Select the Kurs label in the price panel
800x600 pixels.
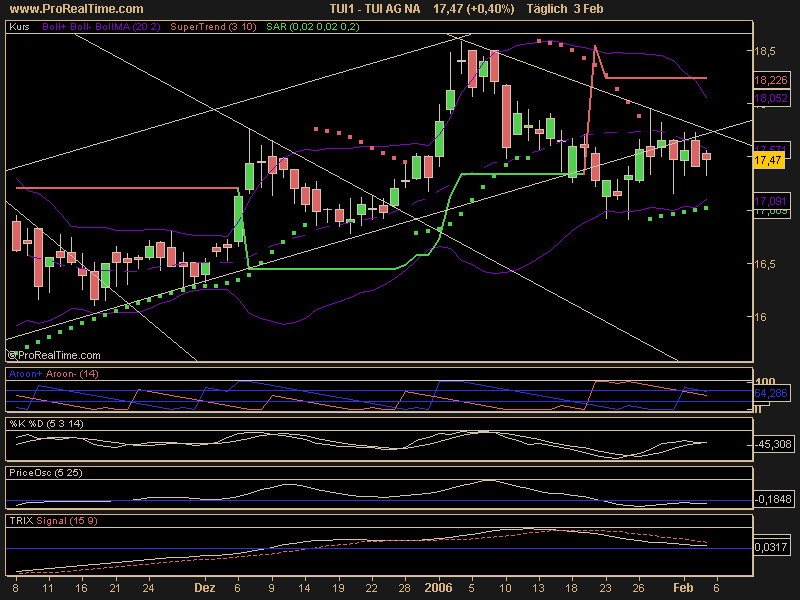[x=19, y=28]
